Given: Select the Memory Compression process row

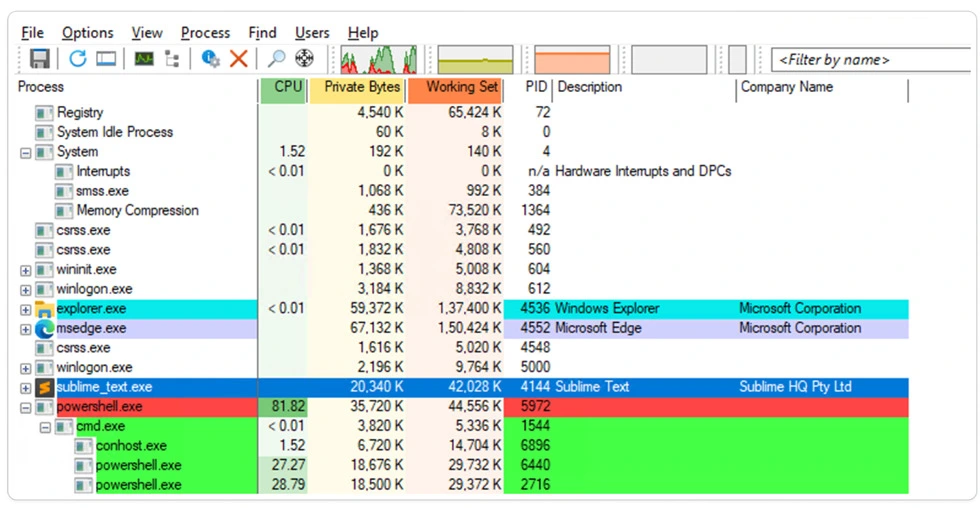Looking at the screenshot, I should 461,211.
